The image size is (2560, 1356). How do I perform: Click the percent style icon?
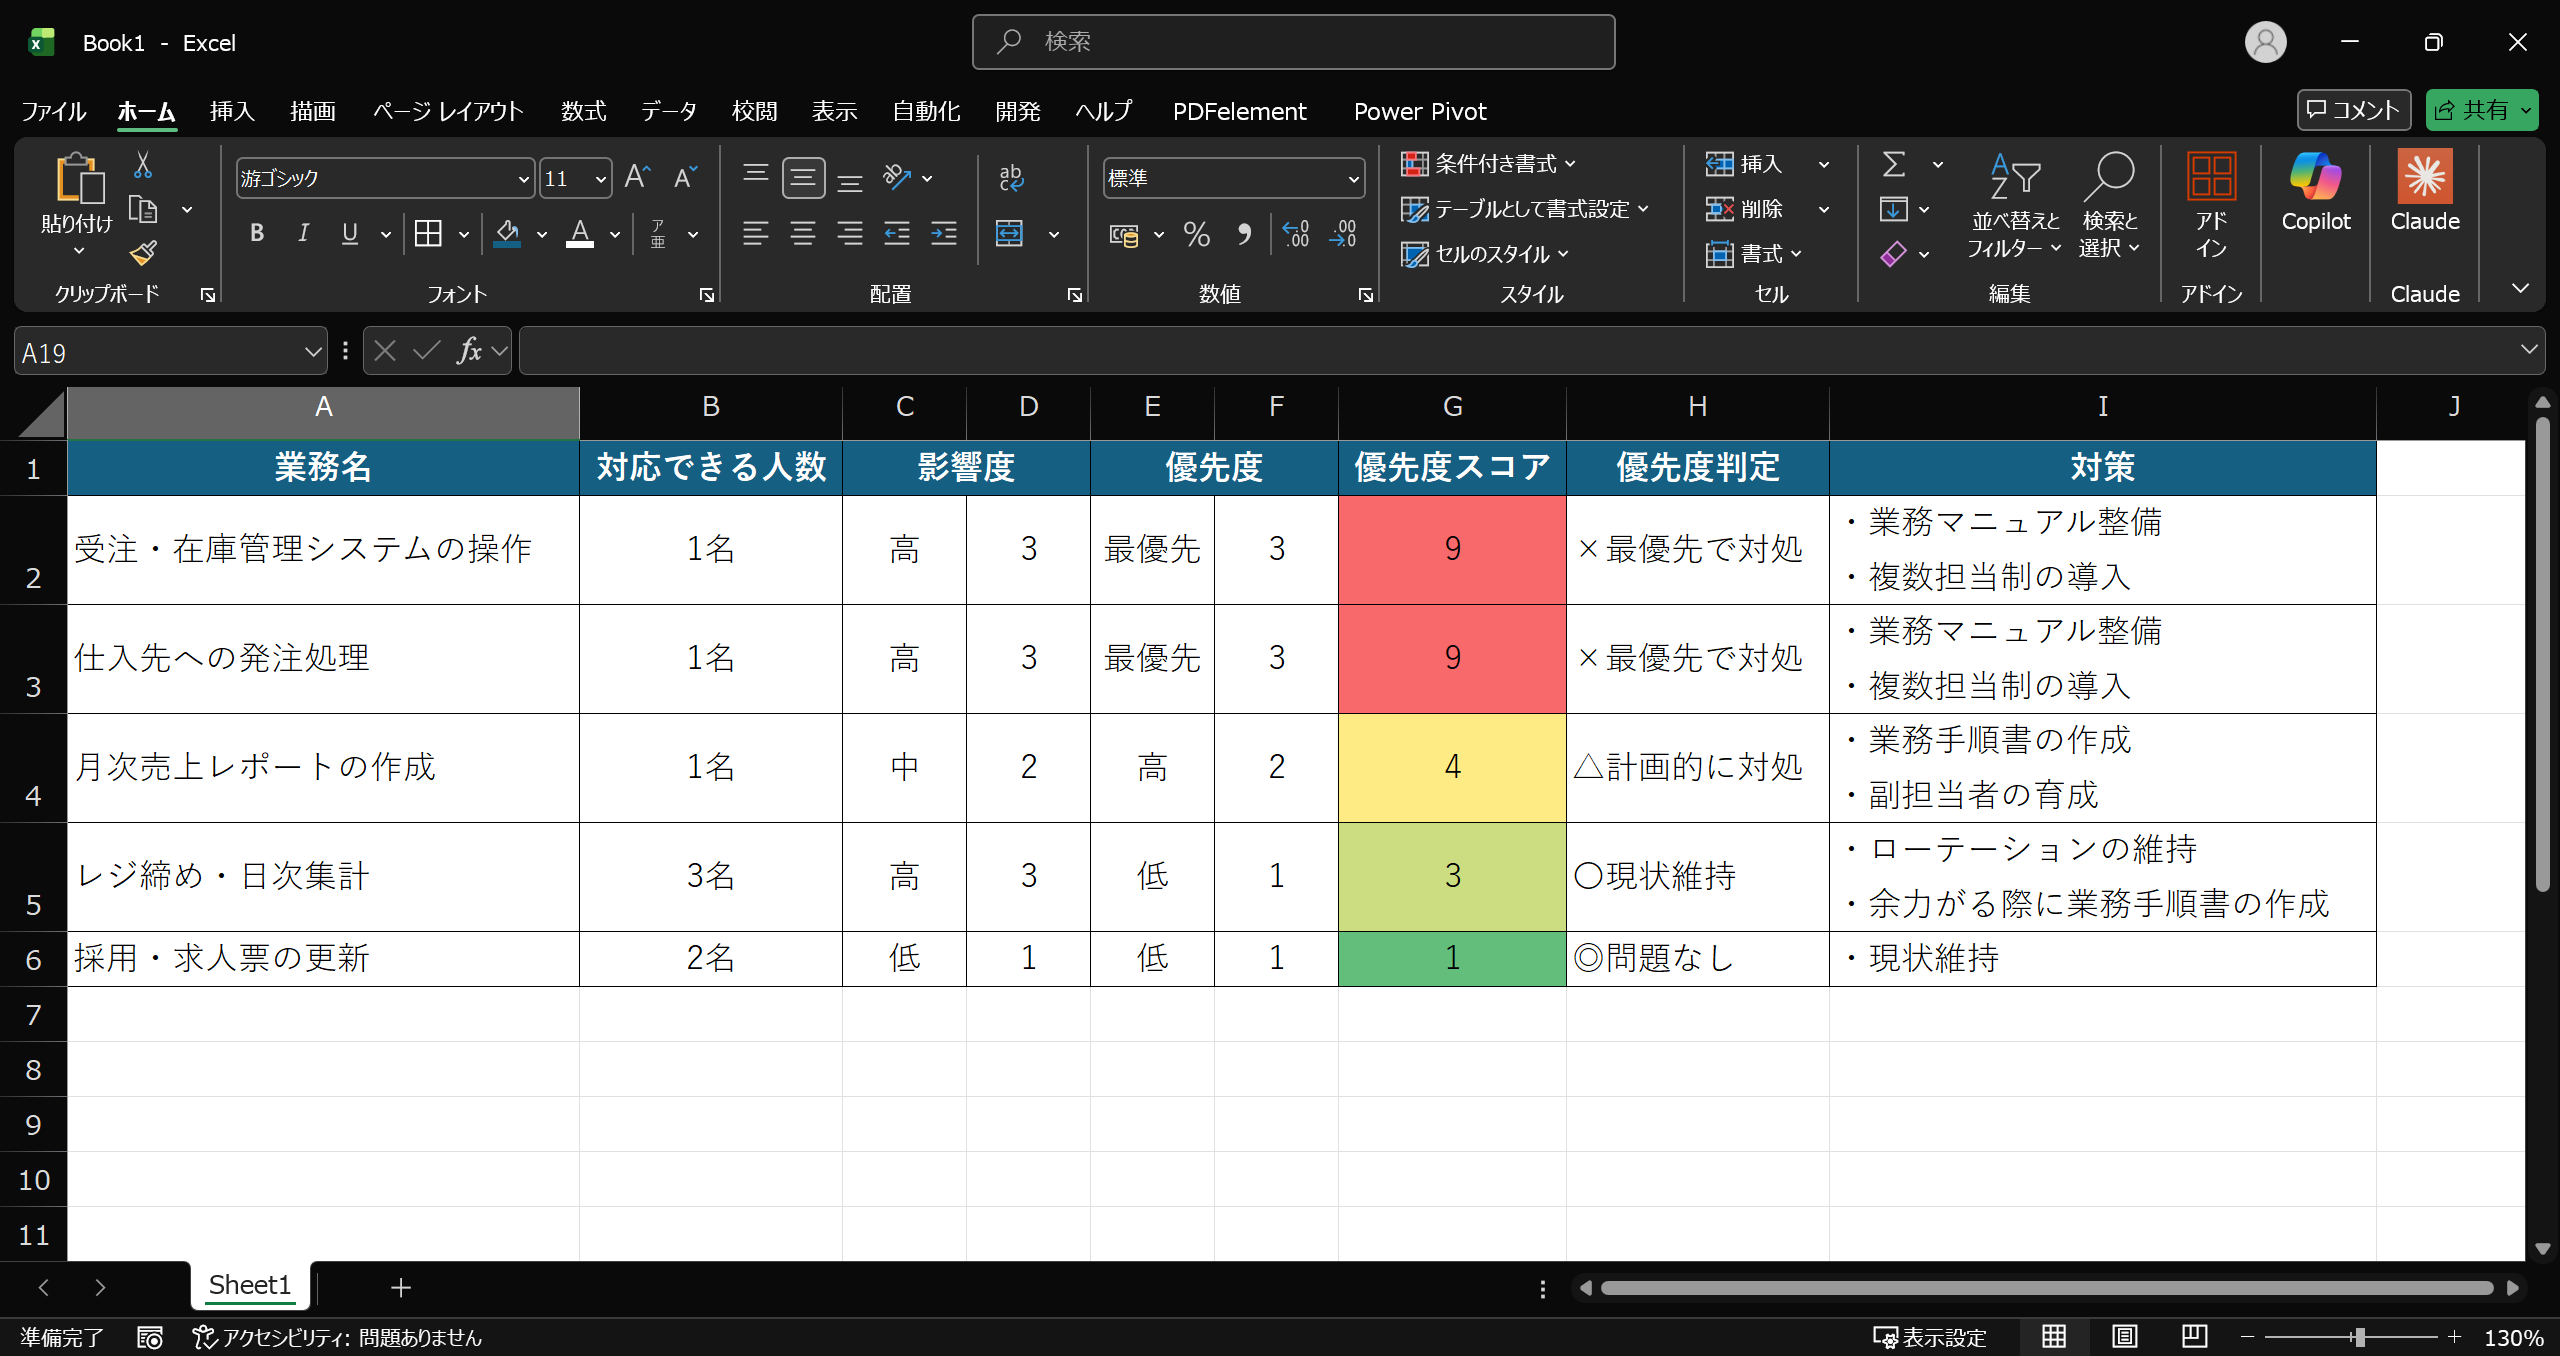pyautogui.click(x=1196, y=235)
